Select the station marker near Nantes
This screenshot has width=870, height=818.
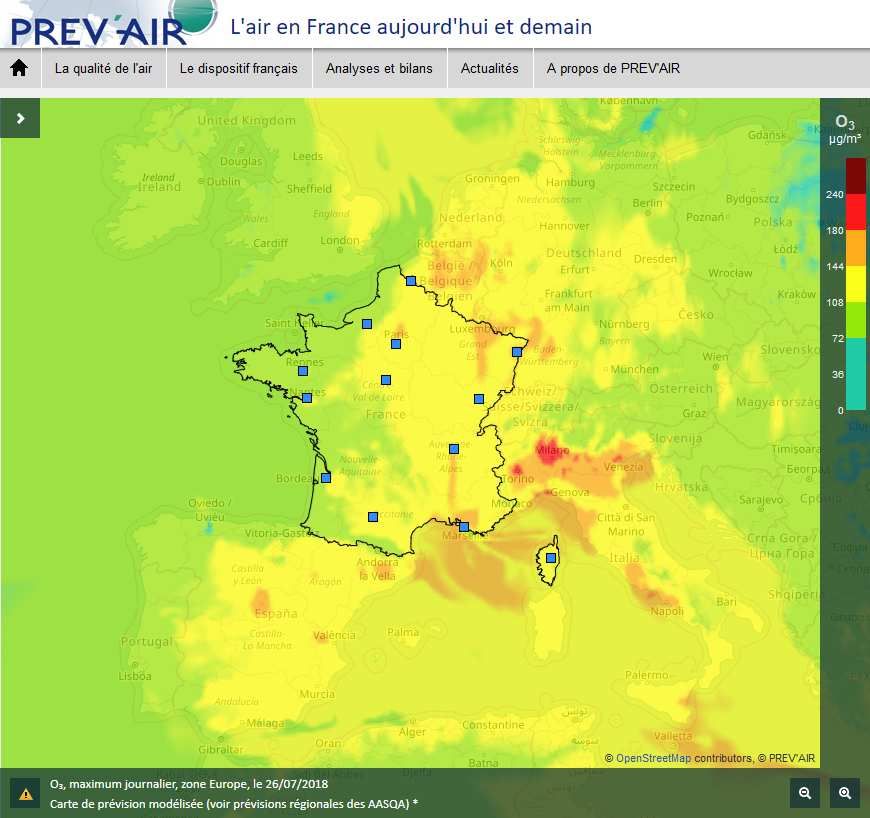307,398
